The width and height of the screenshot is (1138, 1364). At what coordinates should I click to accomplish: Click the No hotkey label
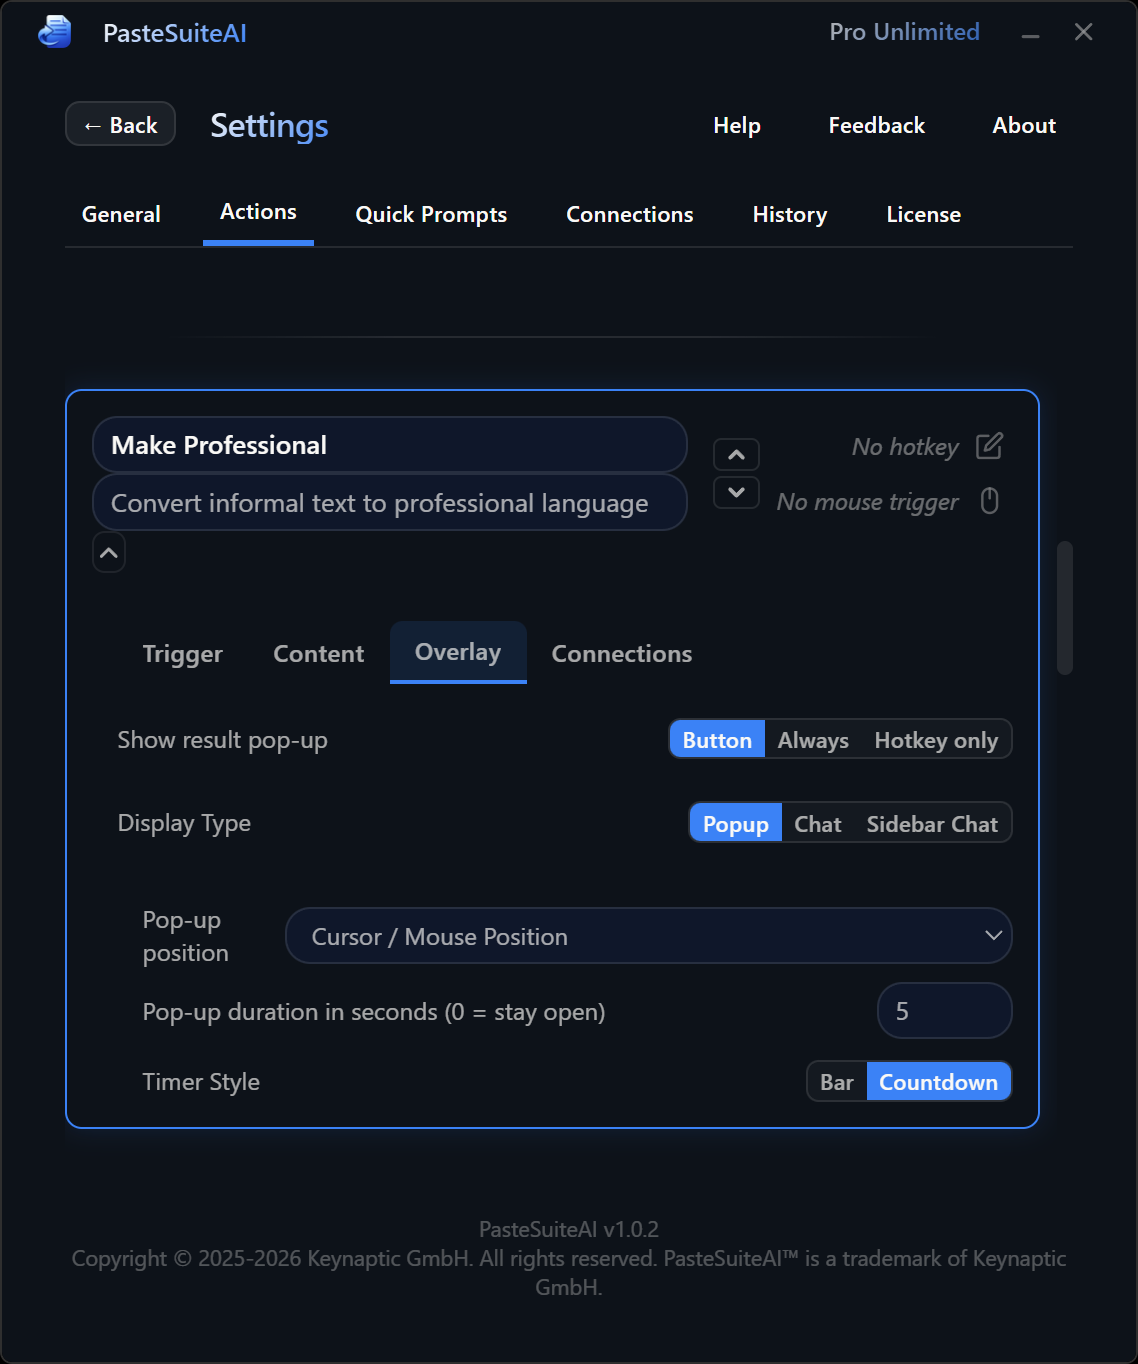click(905, 446)
